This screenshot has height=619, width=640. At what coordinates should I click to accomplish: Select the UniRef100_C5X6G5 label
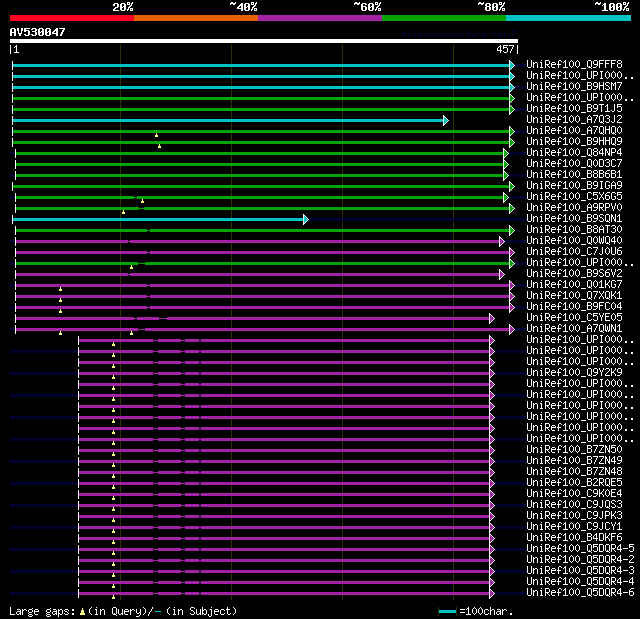tap(574, 197)
